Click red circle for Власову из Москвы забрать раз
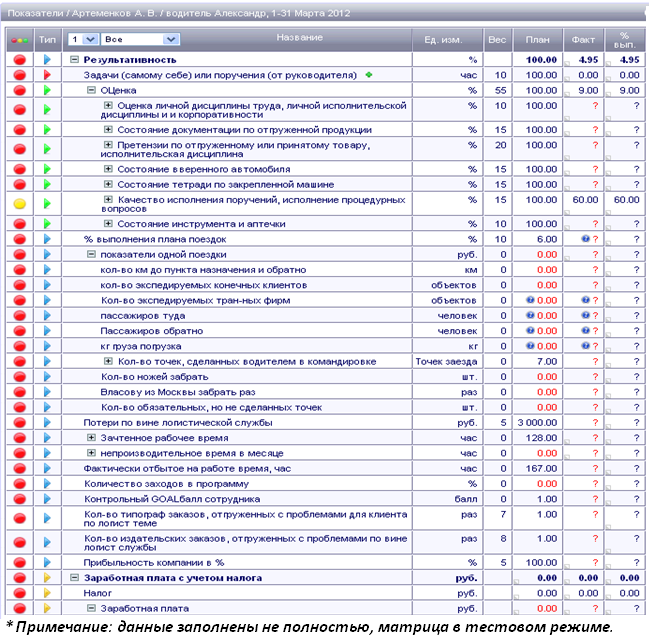 tap(20, 392)
